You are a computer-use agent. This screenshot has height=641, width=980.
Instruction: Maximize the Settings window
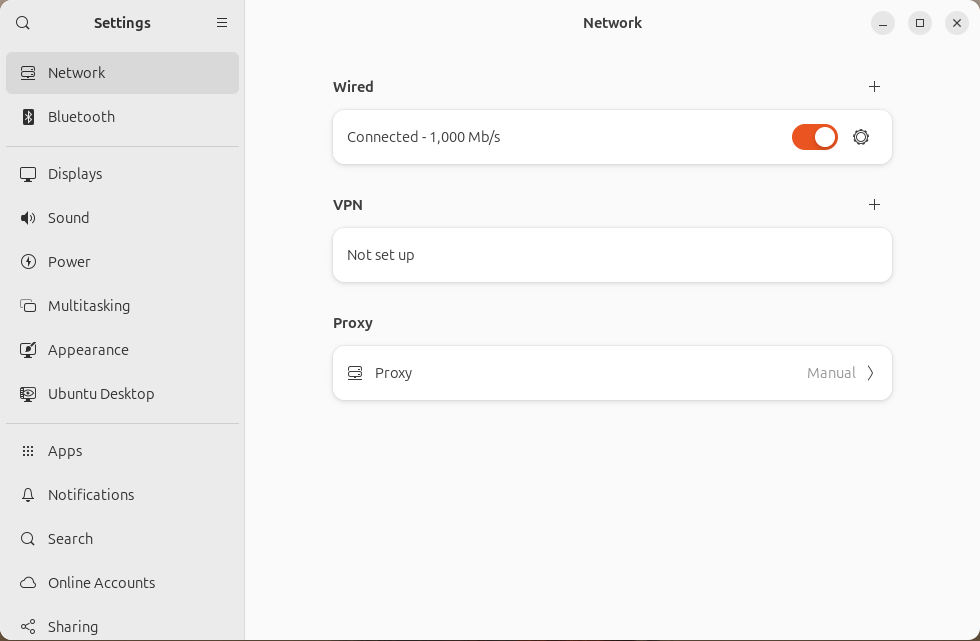click(x=920, y=23)
